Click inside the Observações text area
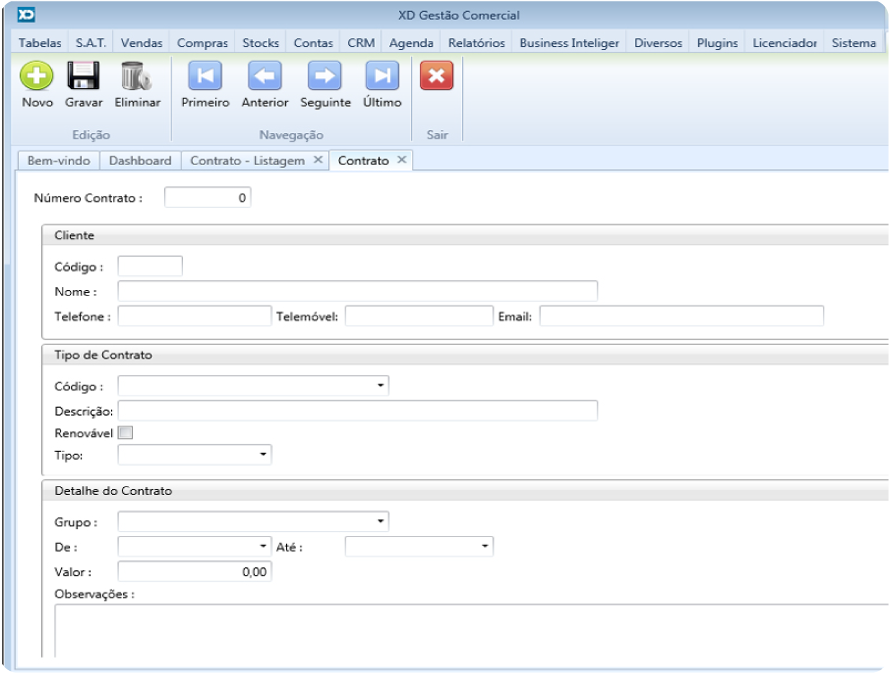 (x=470, y=630)
